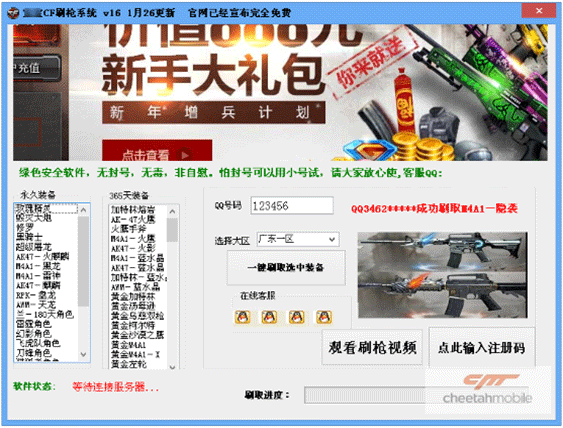Click the 点击查看 red banner button

(157, 150)
